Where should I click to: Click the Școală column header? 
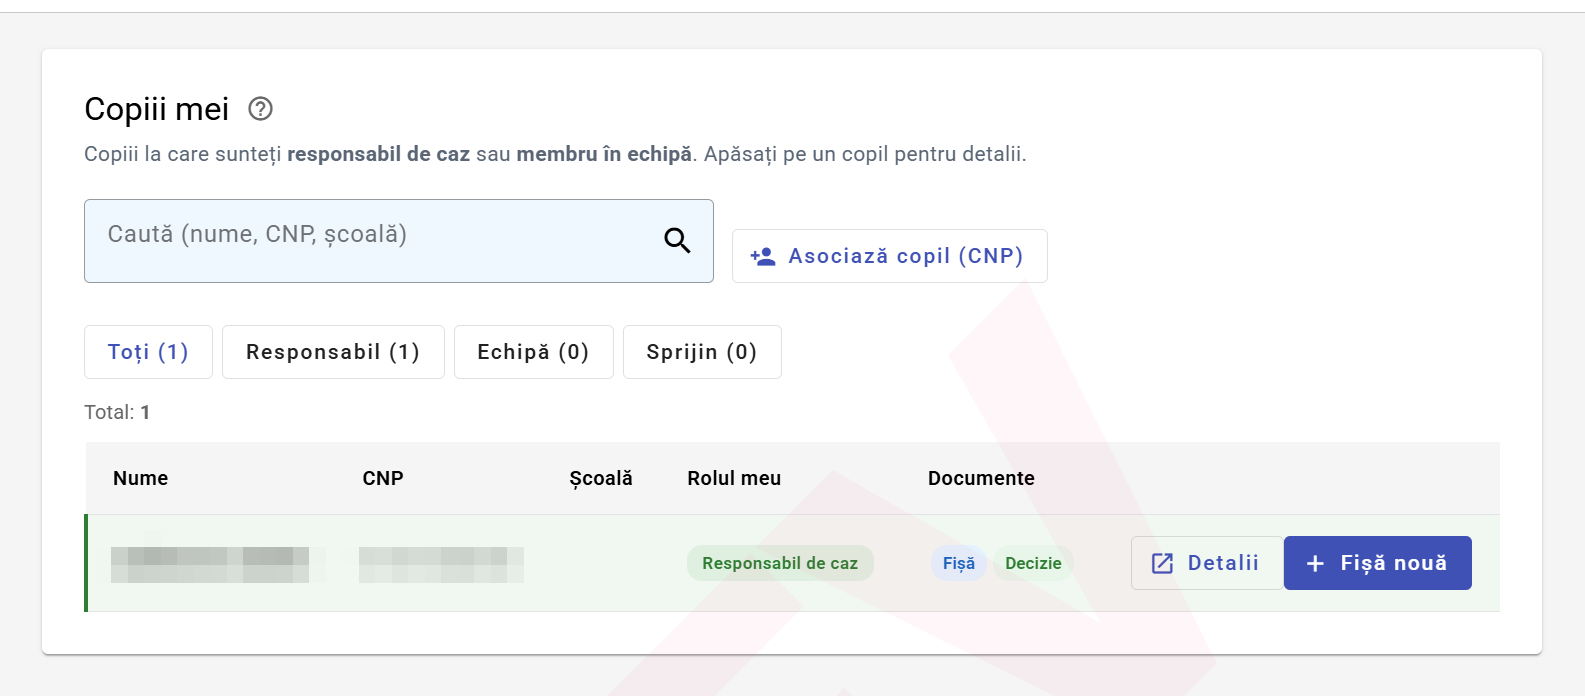[x=601, y=478]
